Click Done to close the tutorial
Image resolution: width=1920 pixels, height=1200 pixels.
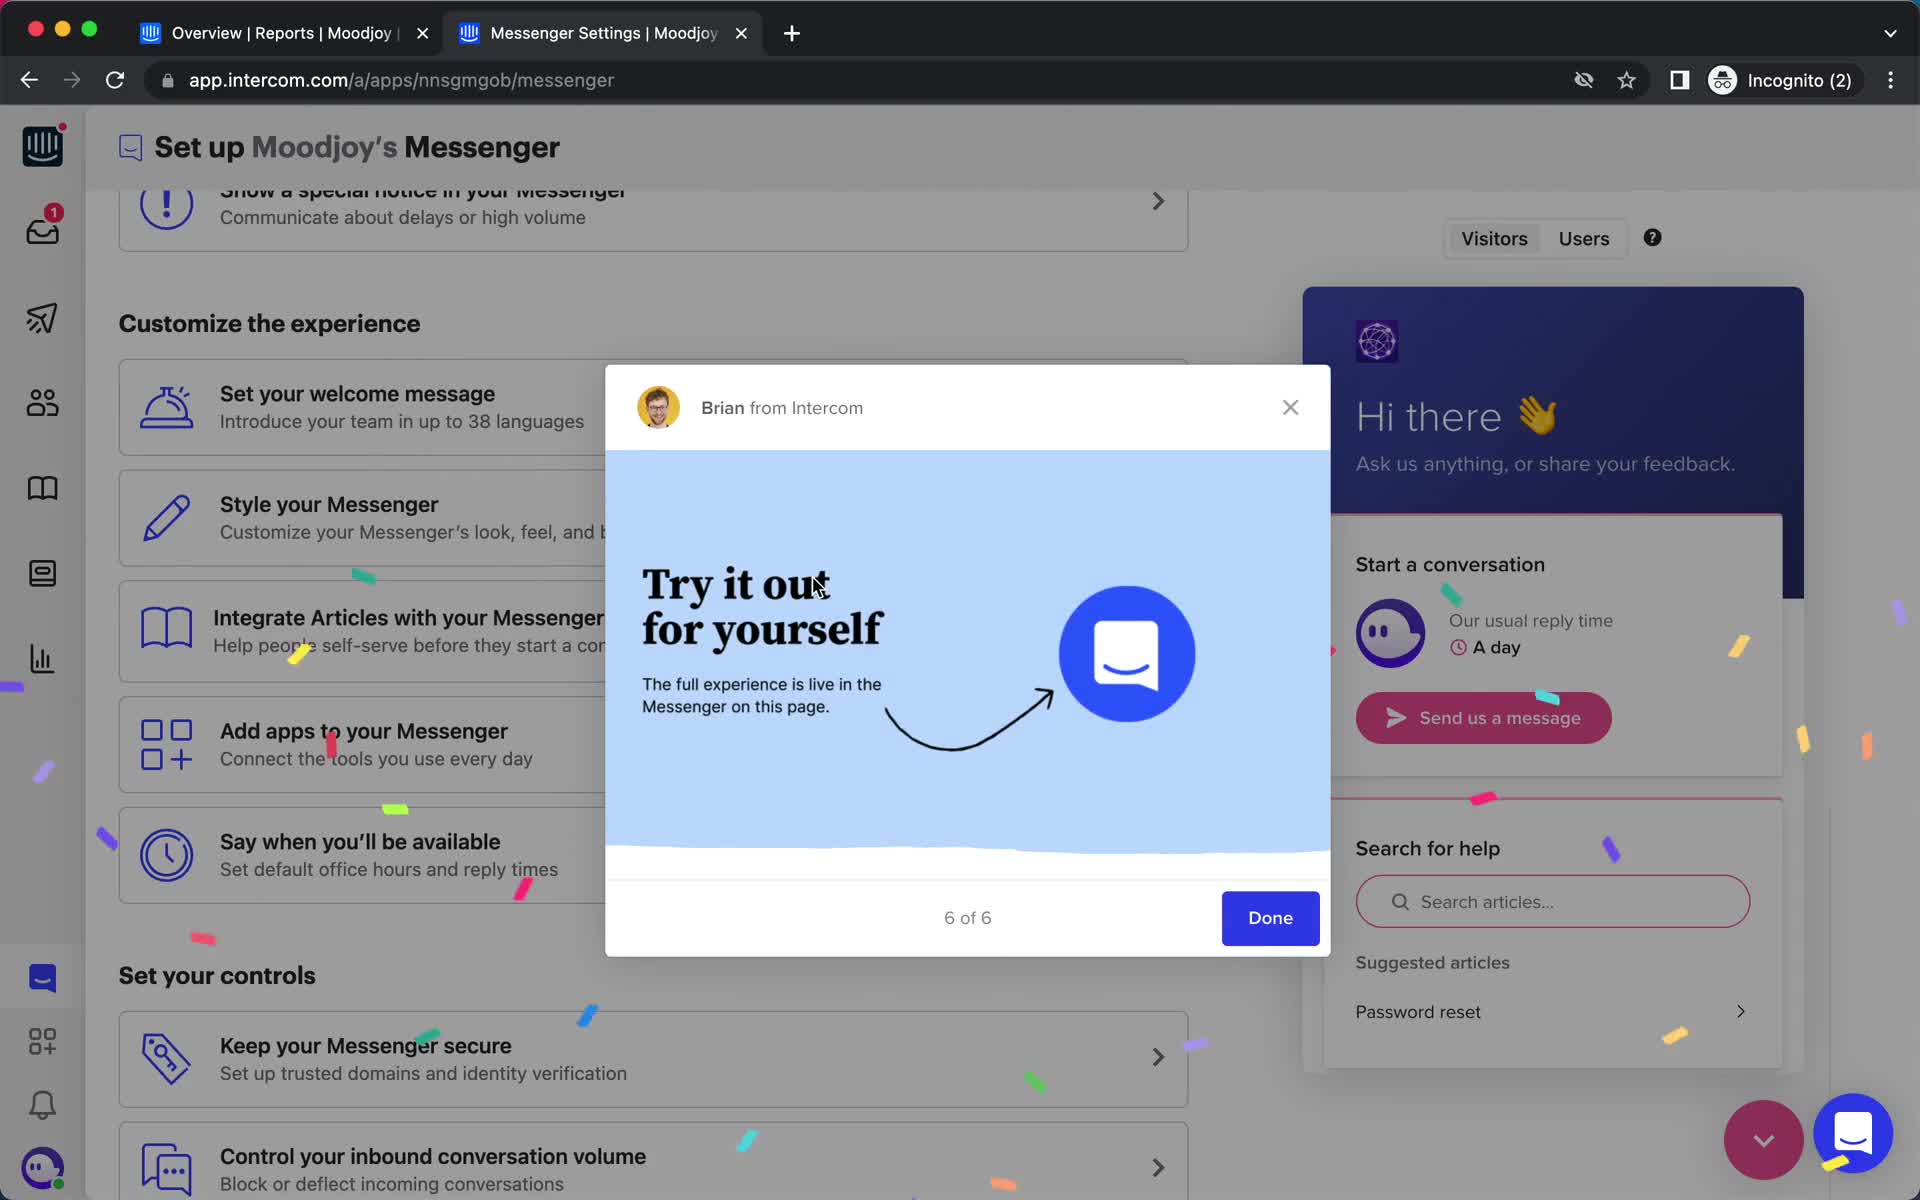[x=1269, y=917]
